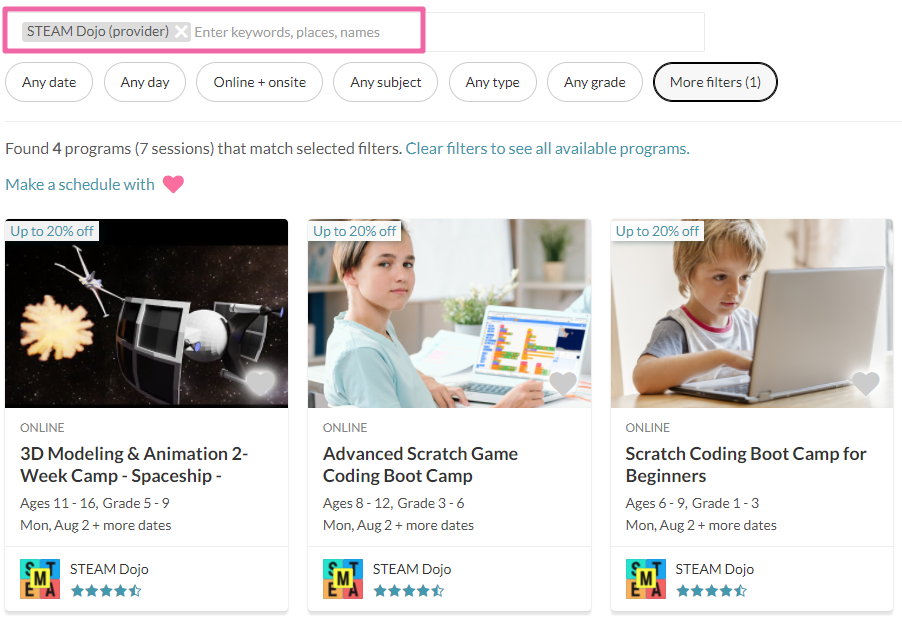Open the Any subject filter
Screen dimensions: 902x621
386,82
